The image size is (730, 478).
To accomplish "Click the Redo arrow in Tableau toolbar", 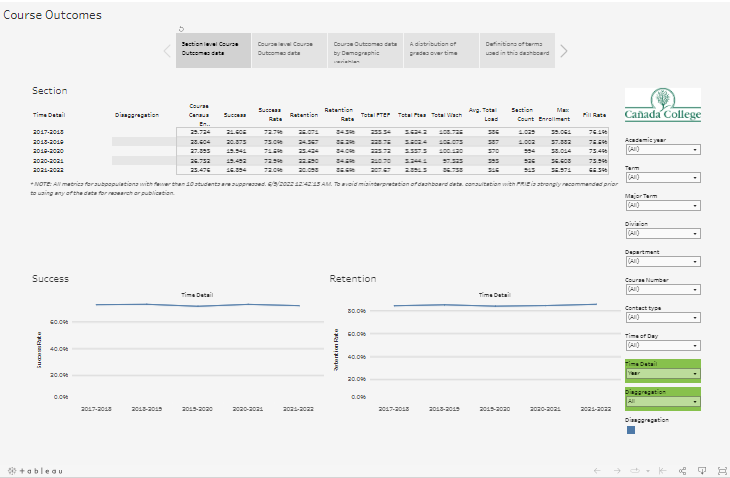I will pyautogui.click(x=617, y=471).
